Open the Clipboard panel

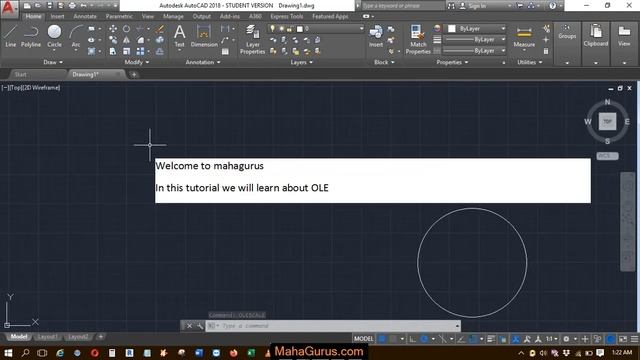pyautogui.click(x=596, y=44)
